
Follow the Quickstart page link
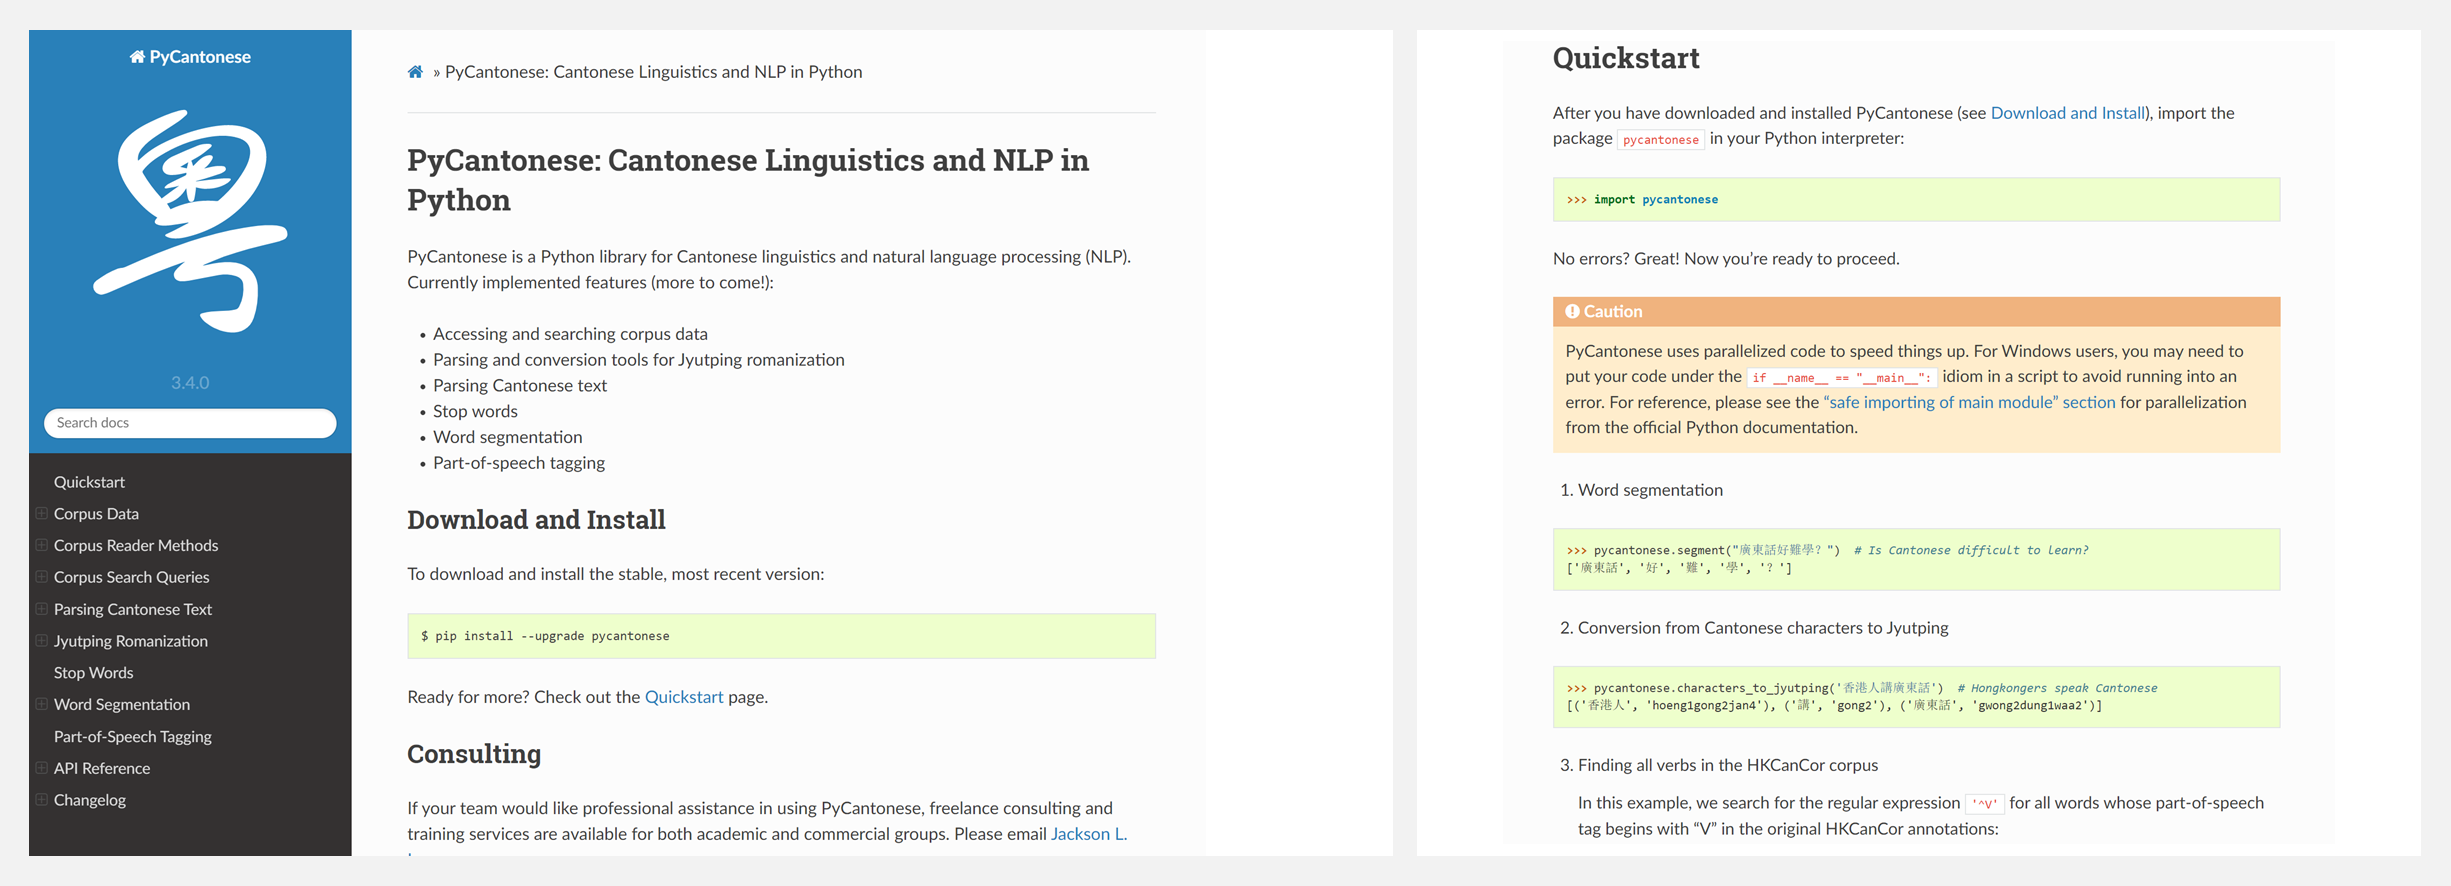click(684, 697)
